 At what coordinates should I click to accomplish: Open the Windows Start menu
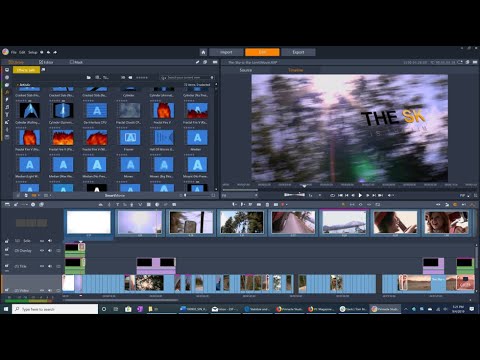[6, 309]
